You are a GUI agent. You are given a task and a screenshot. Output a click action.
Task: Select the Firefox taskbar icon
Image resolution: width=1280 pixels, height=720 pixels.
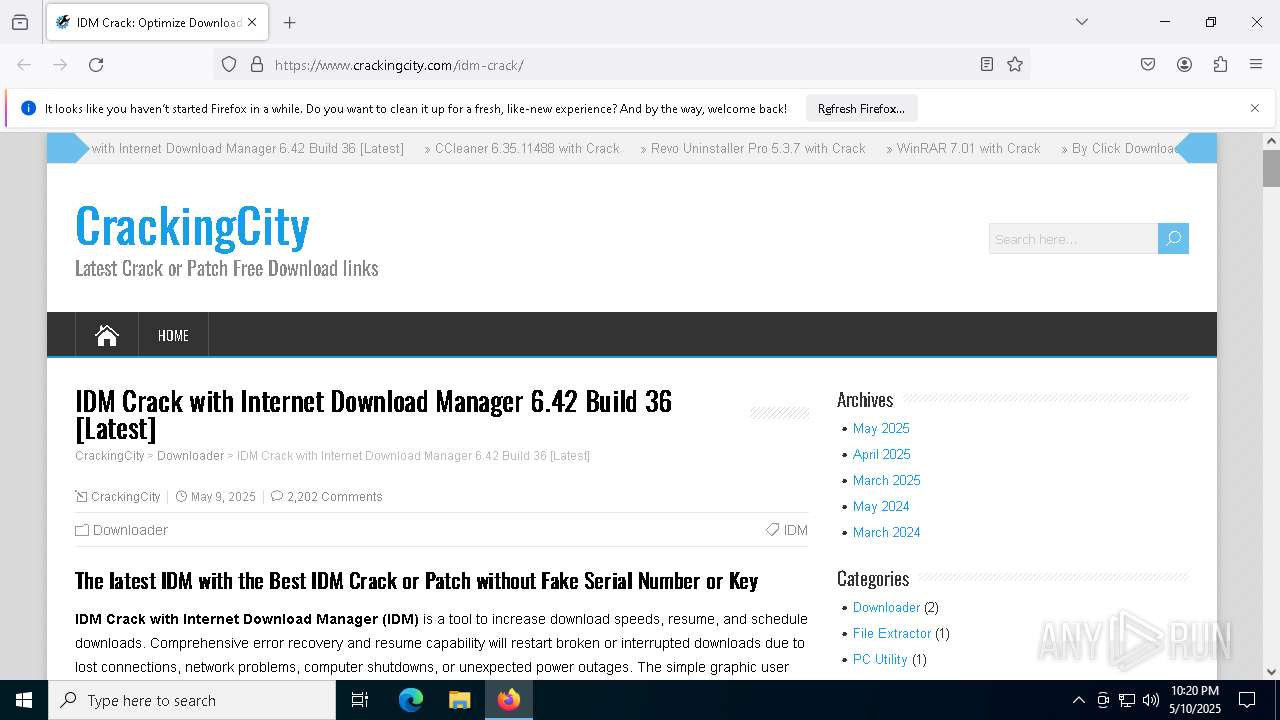(509, 700)
